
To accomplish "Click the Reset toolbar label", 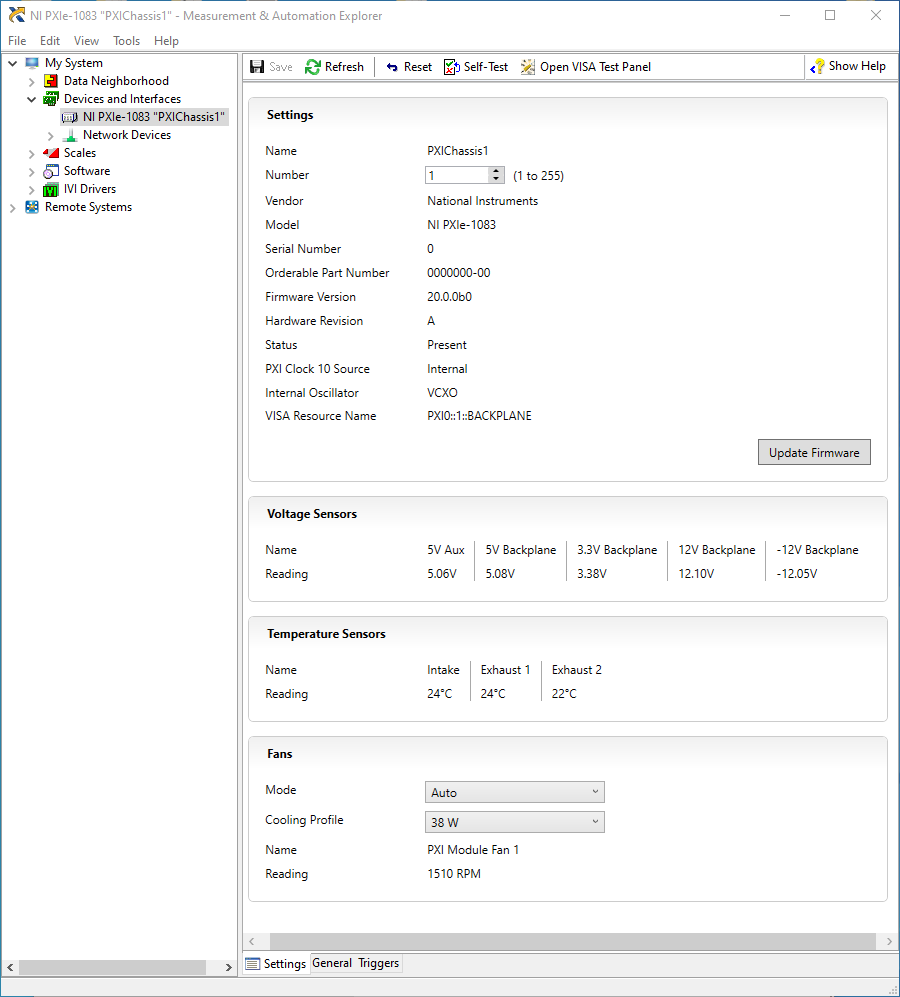I will [x=417, y=67].
